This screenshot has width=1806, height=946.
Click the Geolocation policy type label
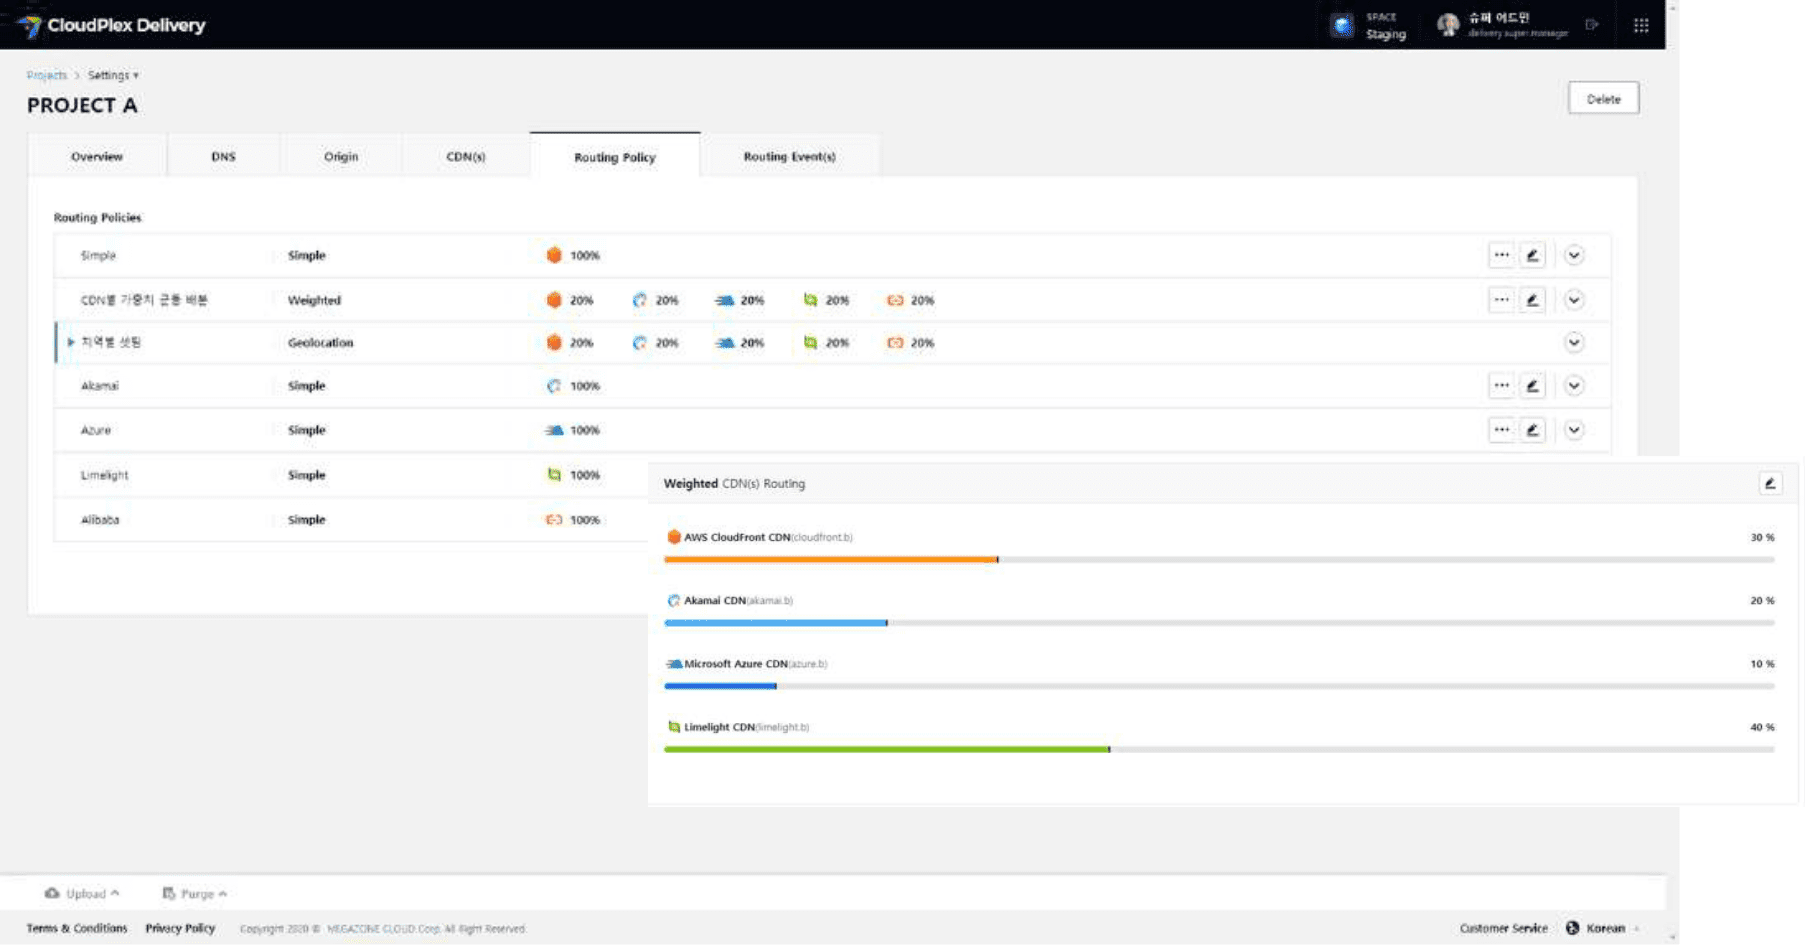pos(320,342)
